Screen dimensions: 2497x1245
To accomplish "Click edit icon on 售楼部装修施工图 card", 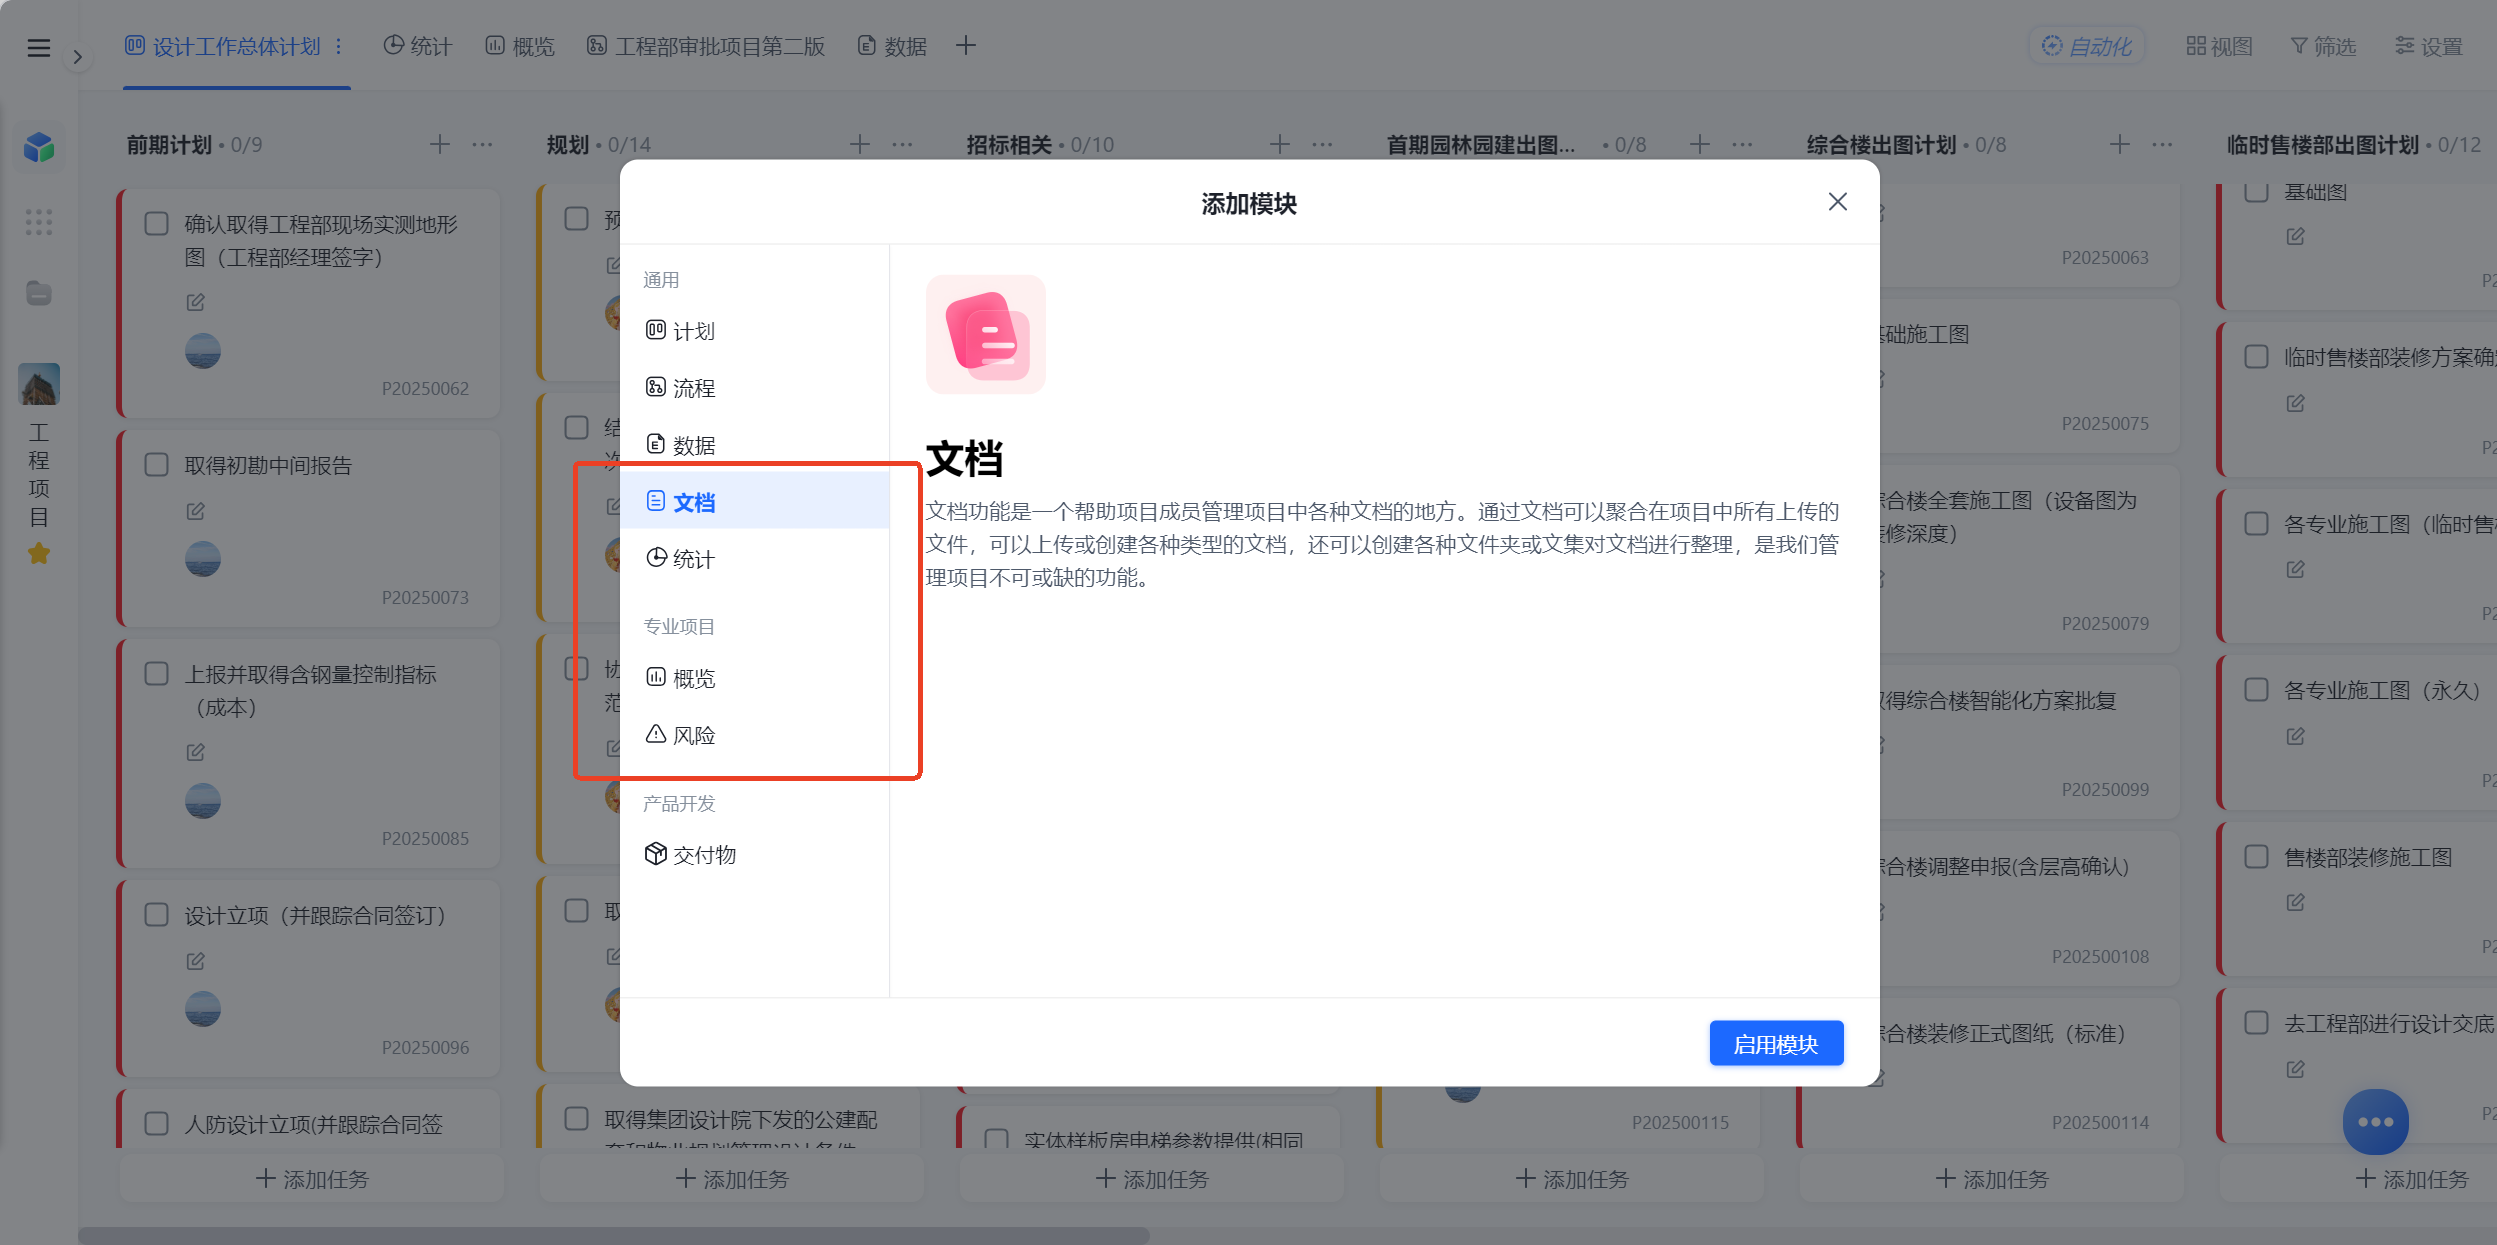I will pyautogui.click(x=2295, y=902).
